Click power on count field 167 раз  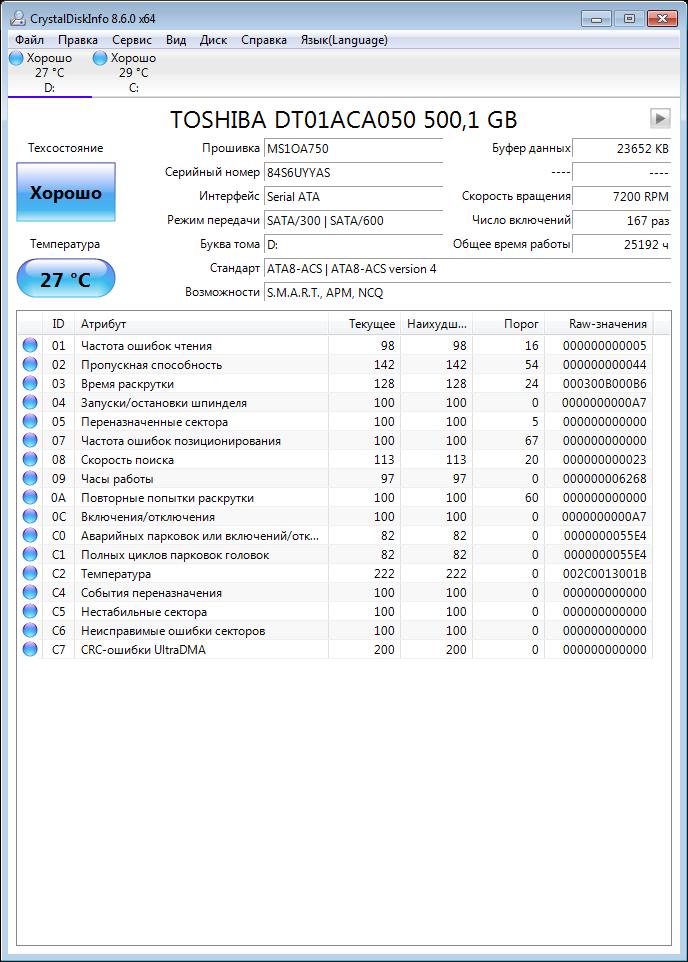pos(622,220)
